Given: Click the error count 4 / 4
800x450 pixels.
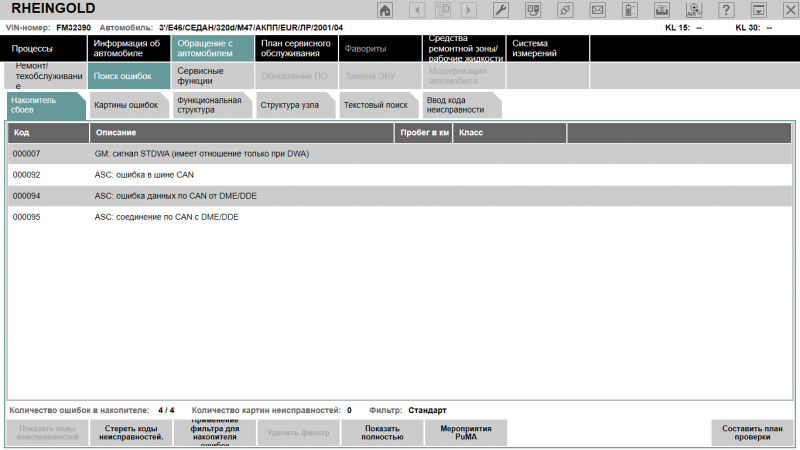Looking at the screenshot, I should click(x=166, y=410).
